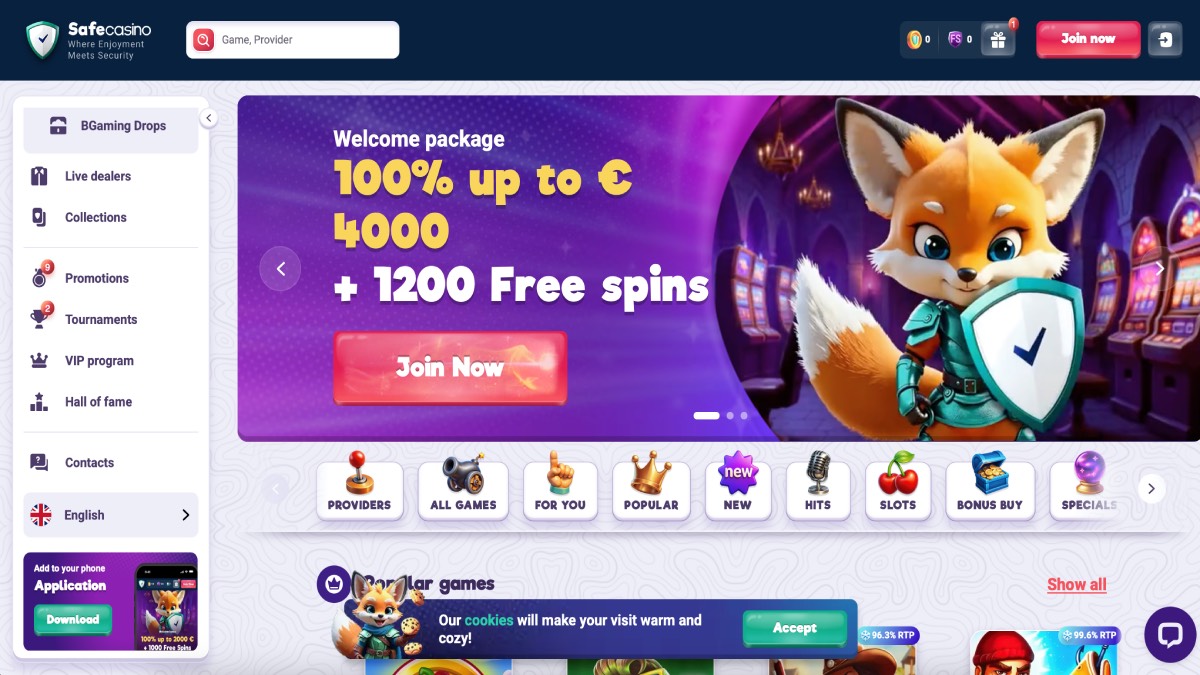The width and height of the screenshot is (1200, 675).
Task: Select the second banner slide dot
Action: pyautogui.click(x=730, y=415)
